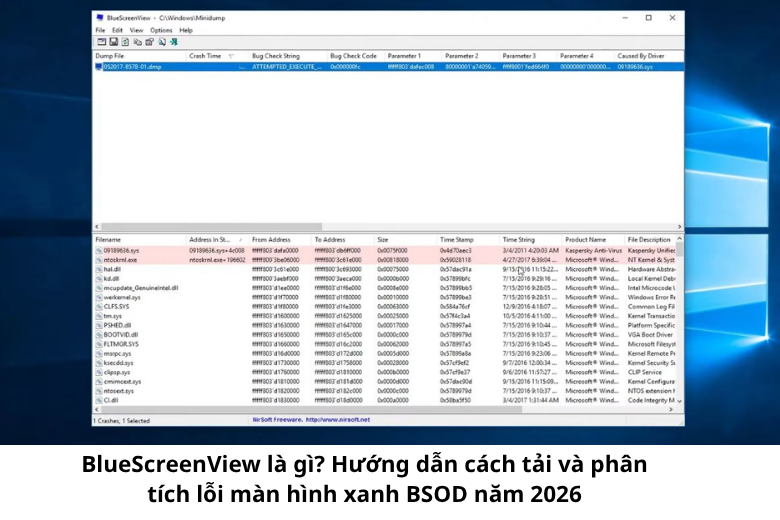Click the Exit toolbar icon
This screenshot has height=520, width=780.
pos(174,42)
